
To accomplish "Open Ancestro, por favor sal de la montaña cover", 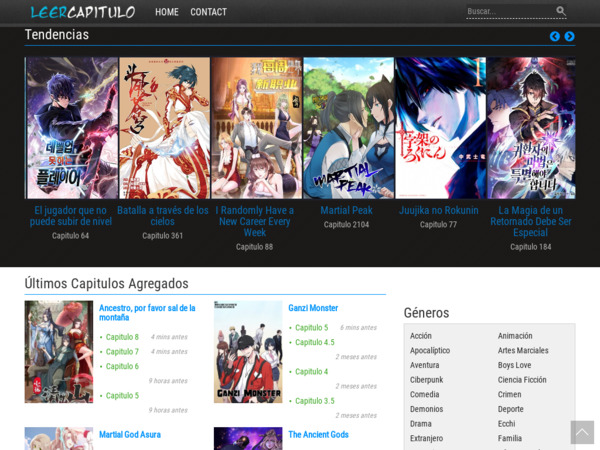I will pyautogui.click(x=59, y=352).
